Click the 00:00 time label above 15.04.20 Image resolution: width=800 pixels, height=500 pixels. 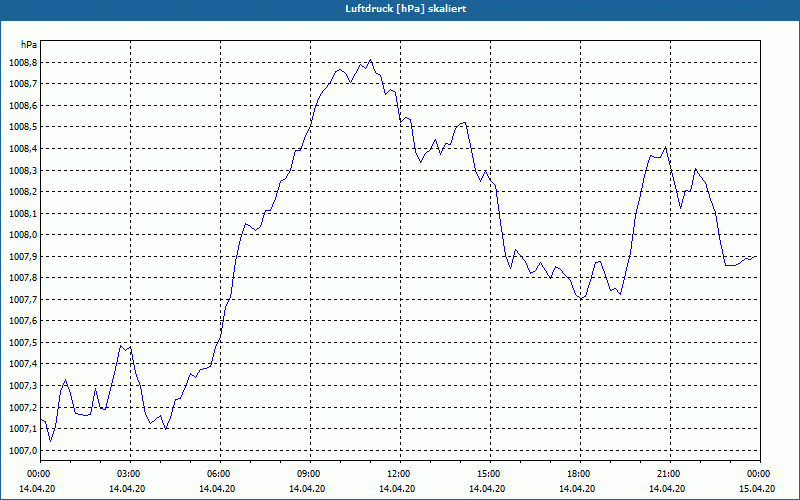pyautogui.click(x=758, y=474)
